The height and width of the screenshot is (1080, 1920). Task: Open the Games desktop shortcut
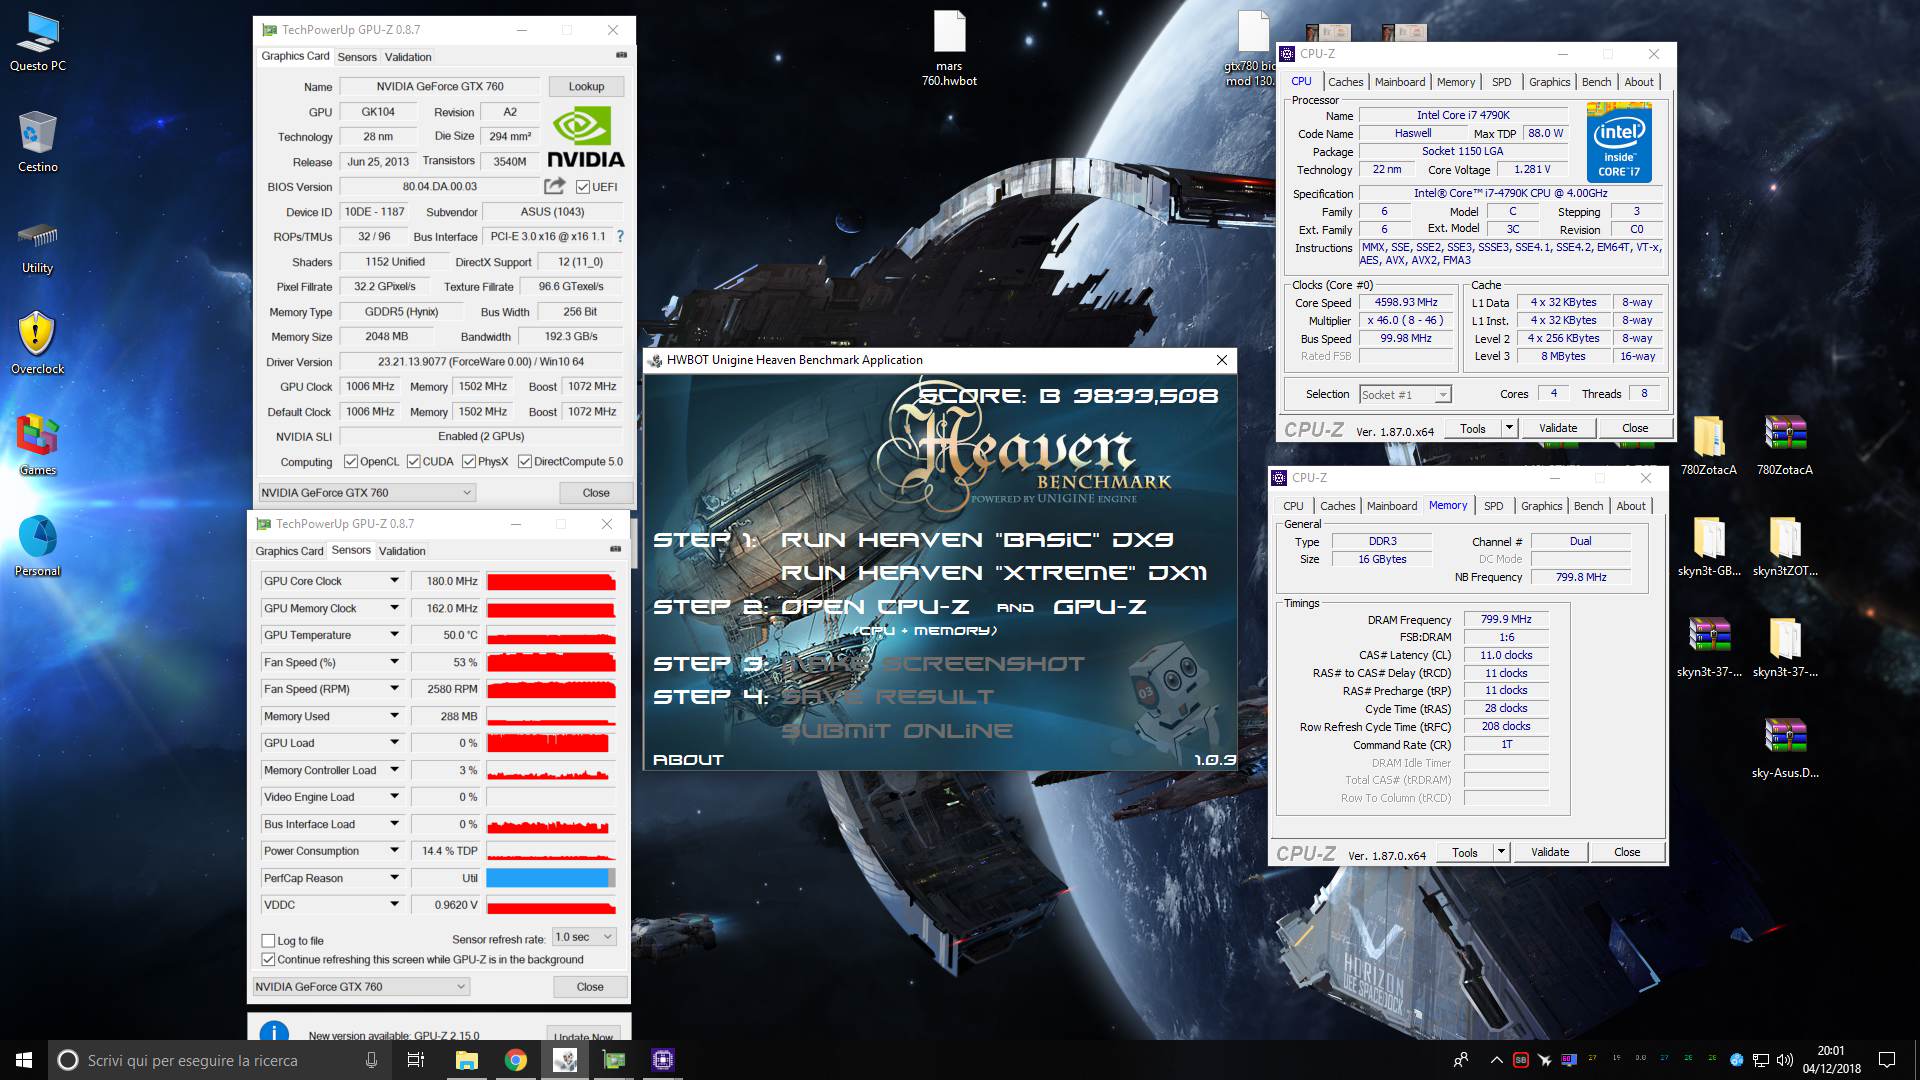(x=38, y=445)
